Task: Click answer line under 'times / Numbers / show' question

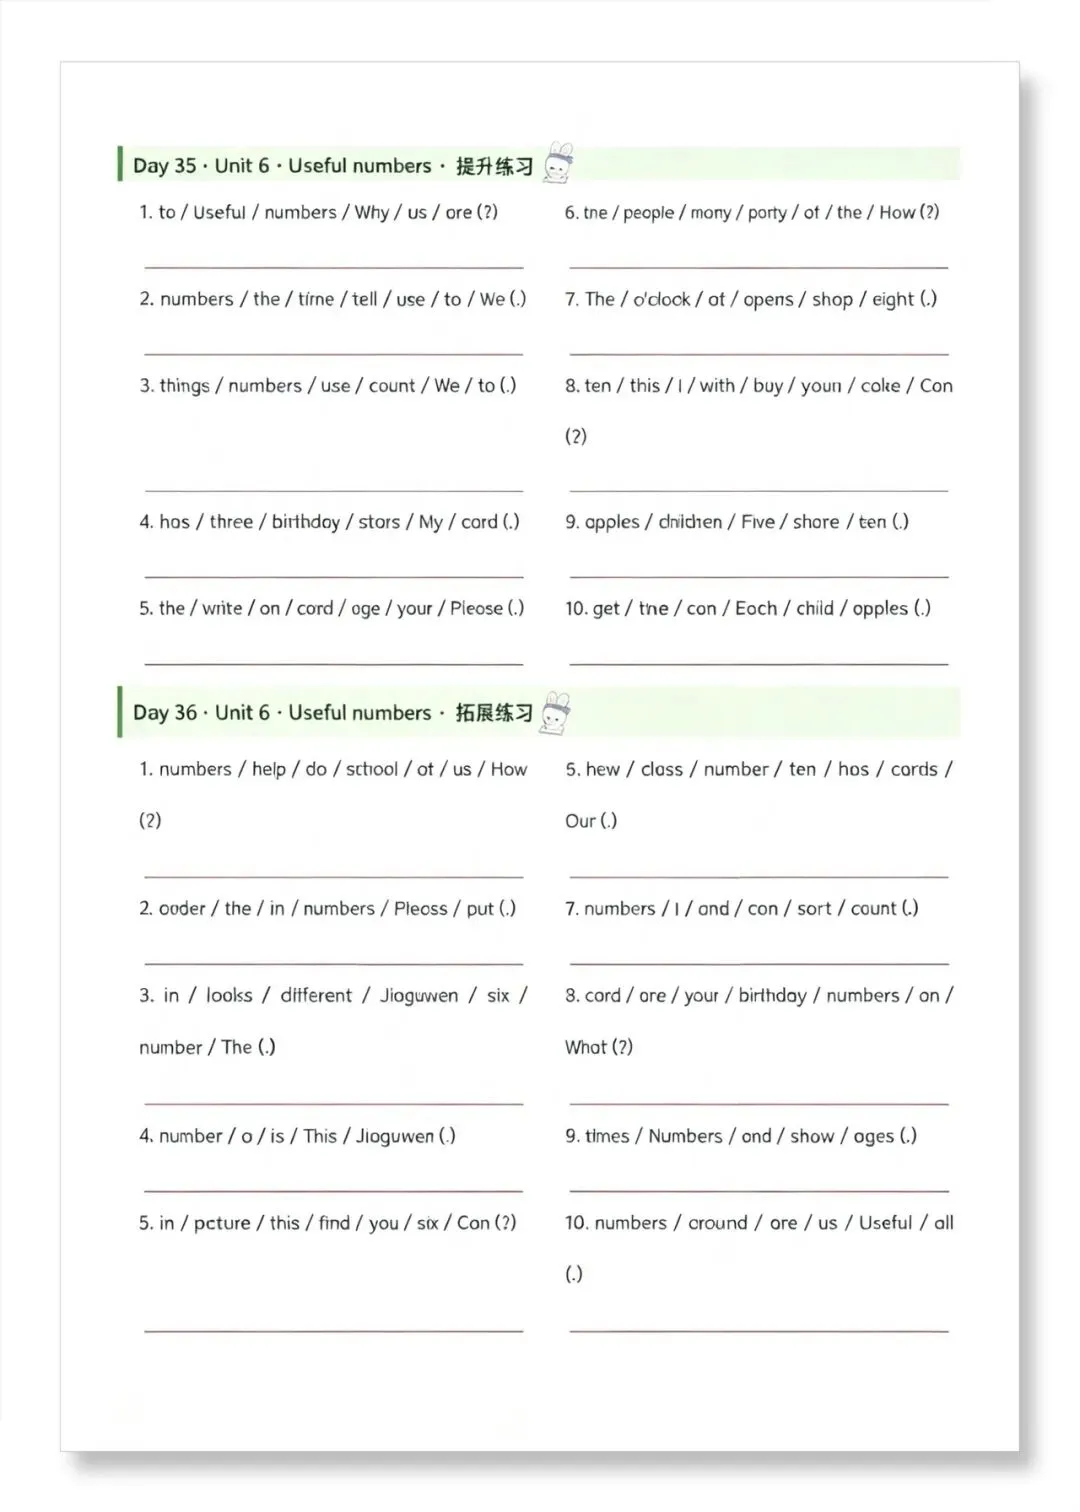Action: 759,1191
